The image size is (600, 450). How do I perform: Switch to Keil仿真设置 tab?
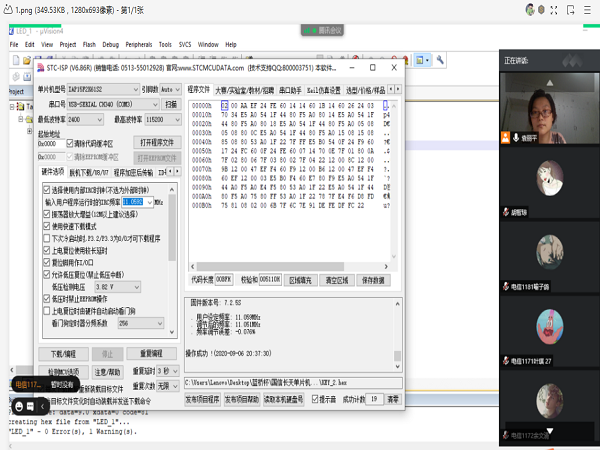point(324,90)
